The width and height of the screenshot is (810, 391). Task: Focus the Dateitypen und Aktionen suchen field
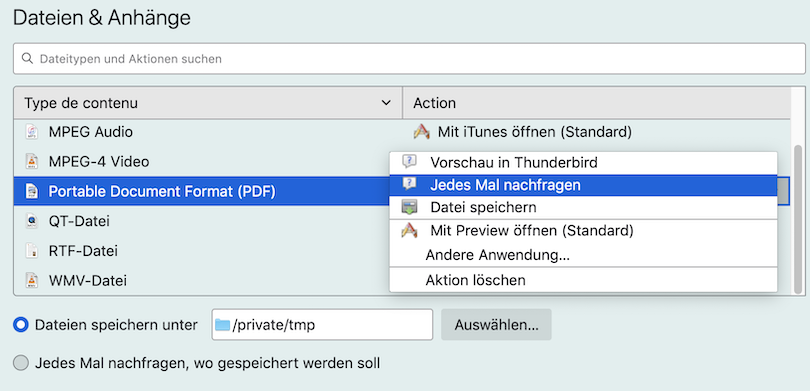(409, 58)
